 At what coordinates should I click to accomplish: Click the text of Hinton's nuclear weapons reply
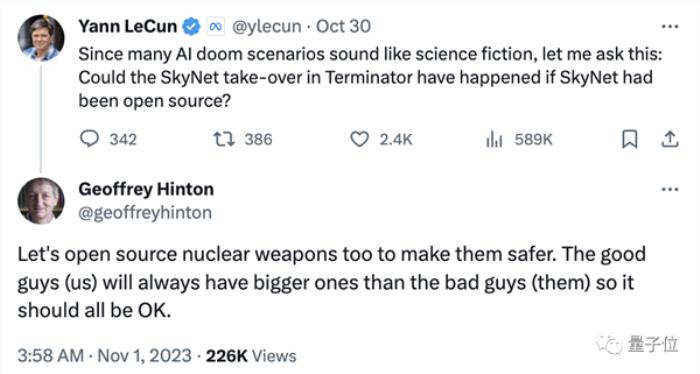pyautogui.click(x=331, y=282)
